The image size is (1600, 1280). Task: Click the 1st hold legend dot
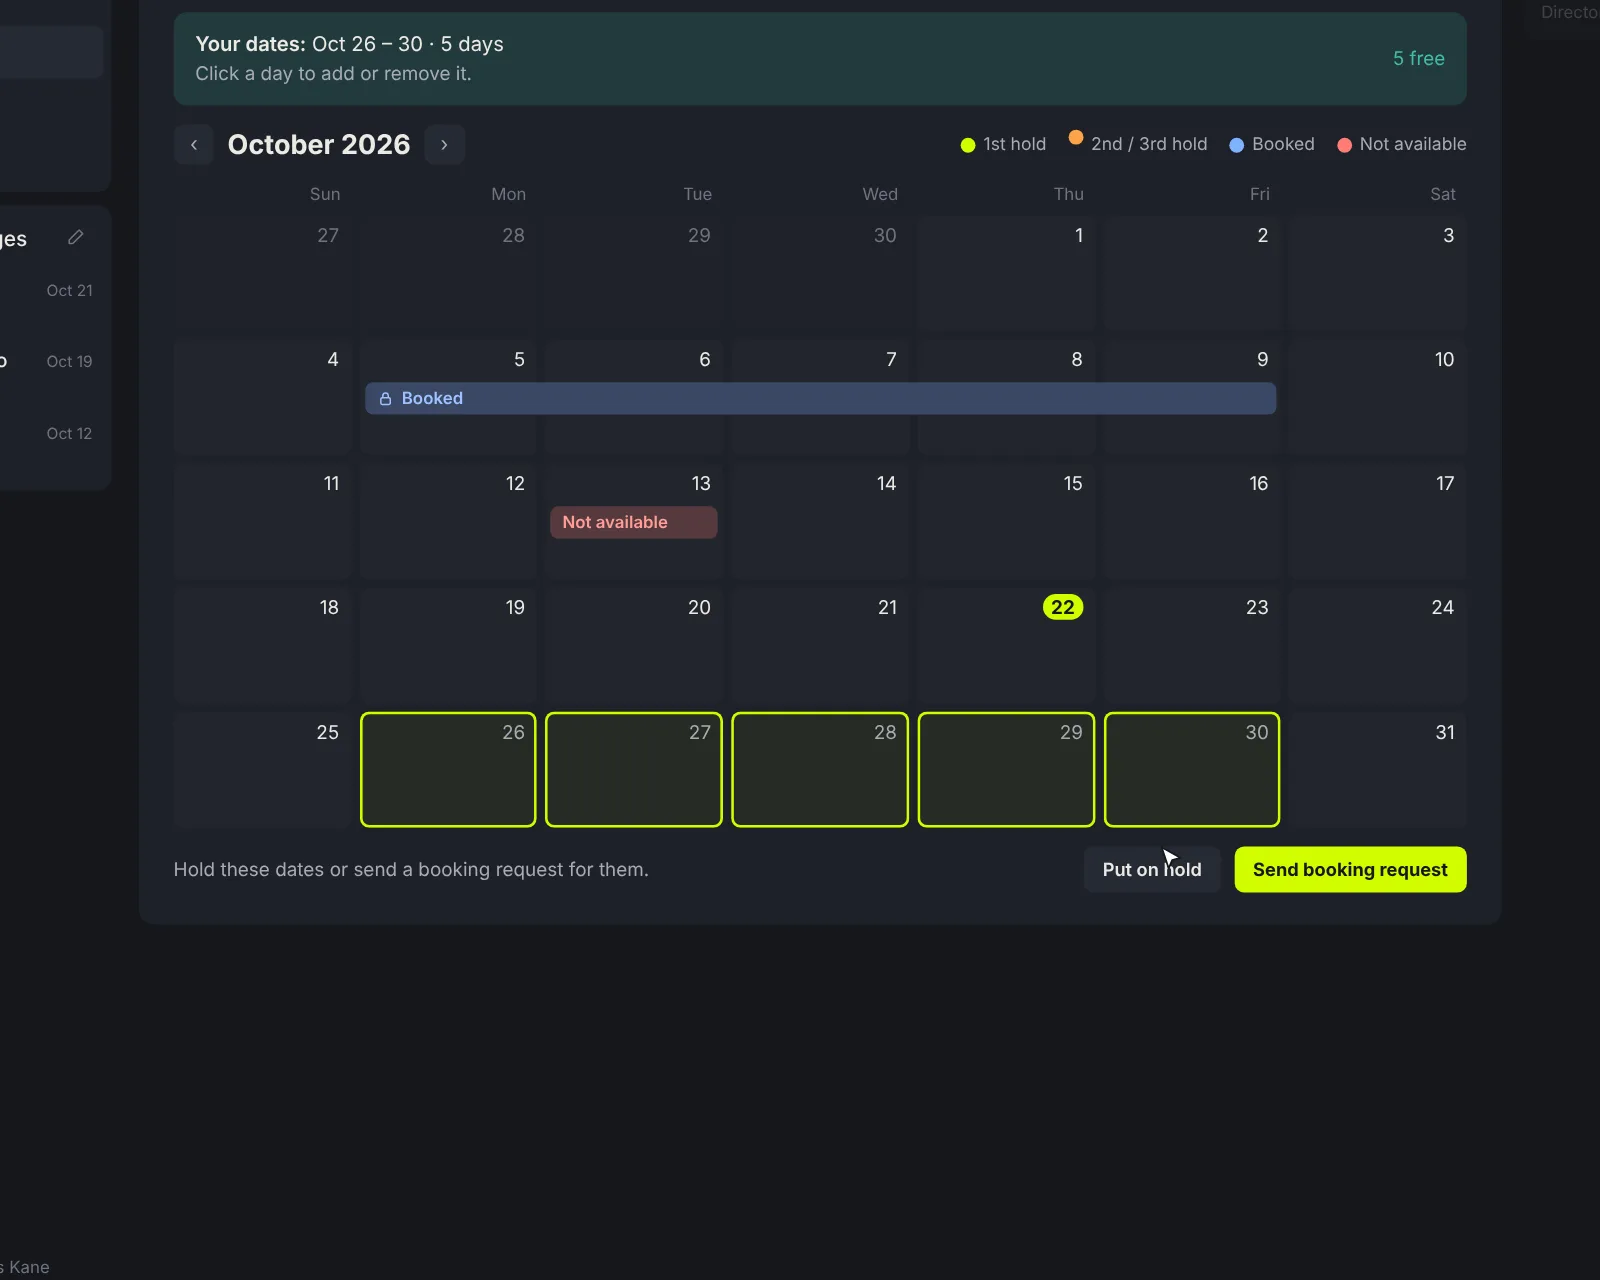pos(967,145)
